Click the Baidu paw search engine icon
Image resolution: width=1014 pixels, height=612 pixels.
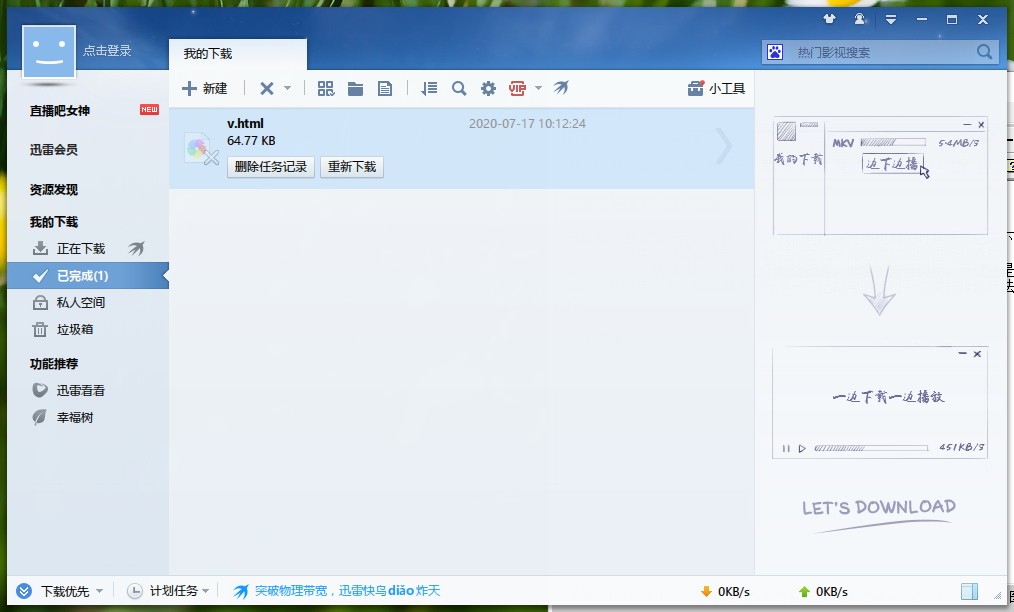pos(775,52)
